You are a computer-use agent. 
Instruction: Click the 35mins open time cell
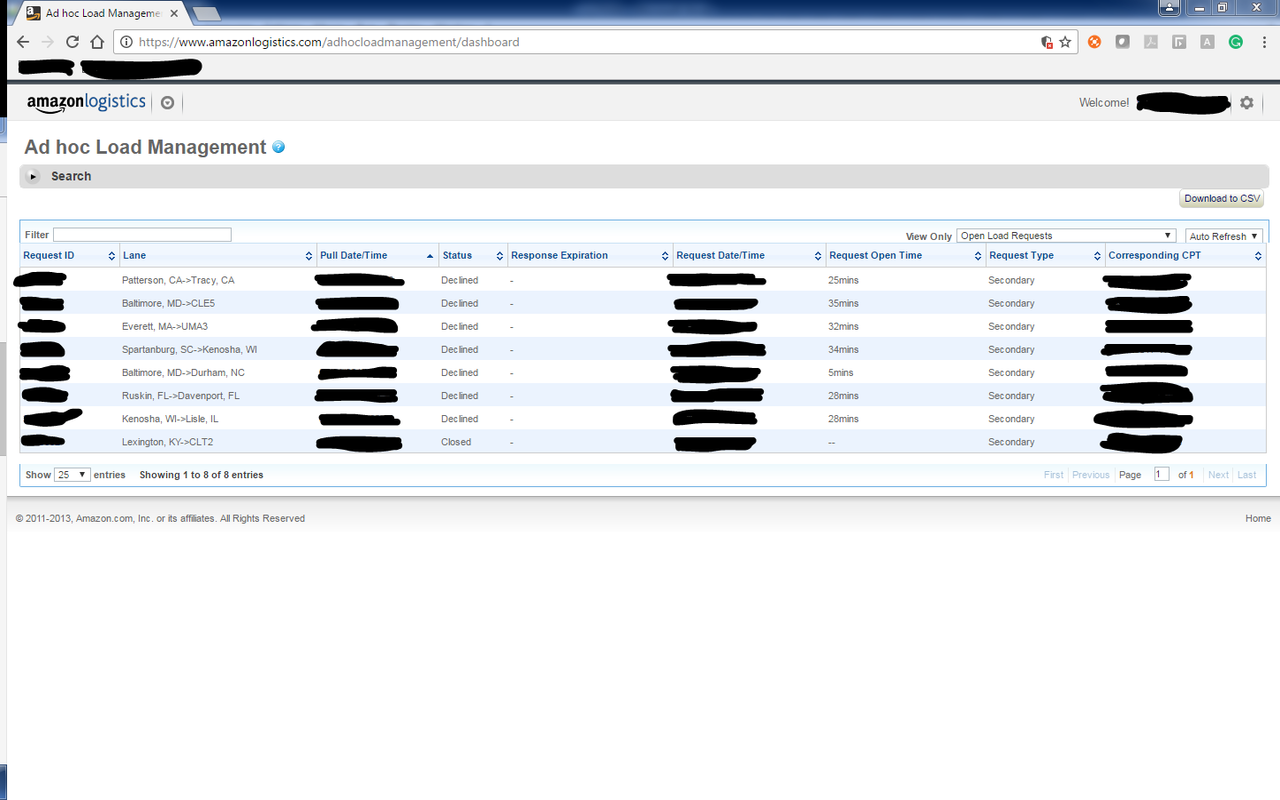click(x=844, y=303)
